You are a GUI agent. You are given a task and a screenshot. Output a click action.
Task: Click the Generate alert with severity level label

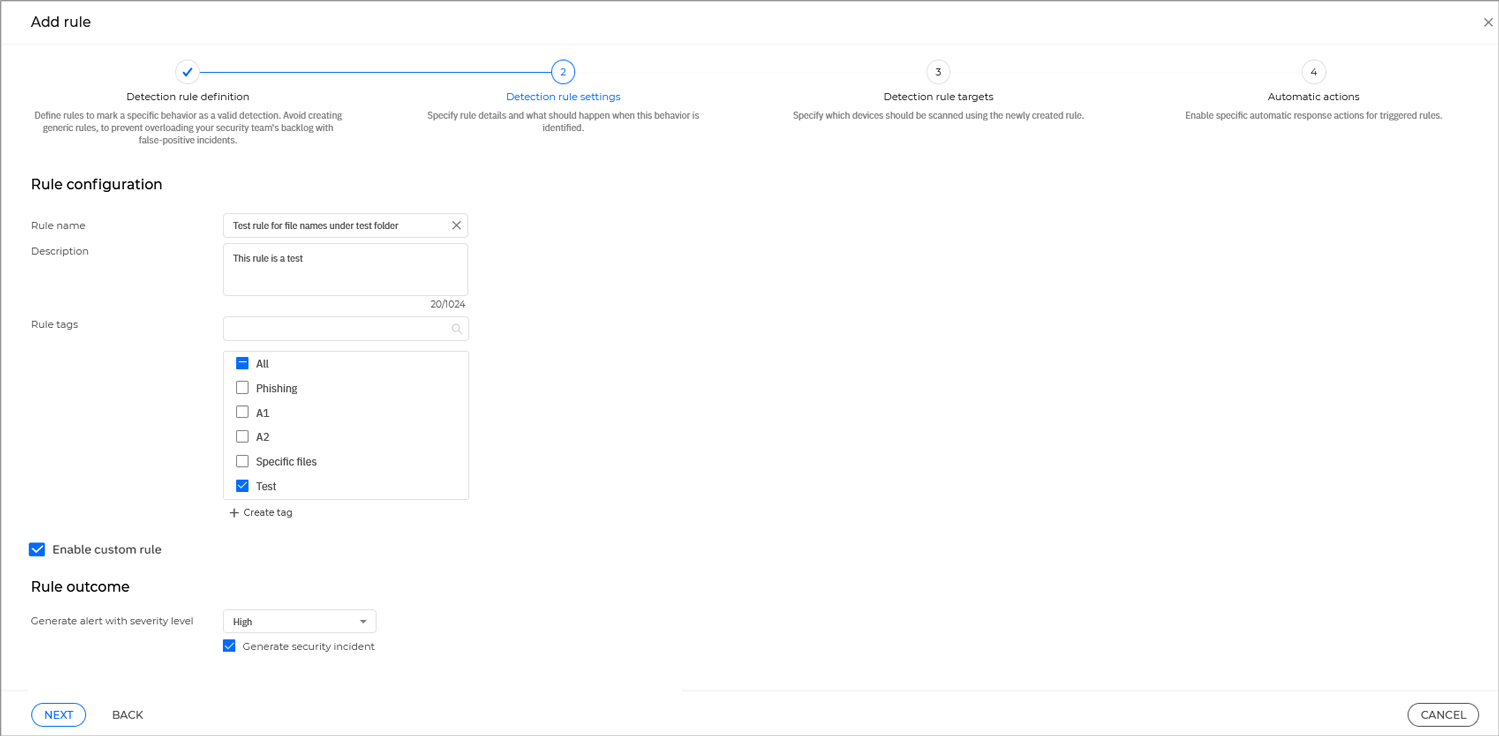[112, 621]
